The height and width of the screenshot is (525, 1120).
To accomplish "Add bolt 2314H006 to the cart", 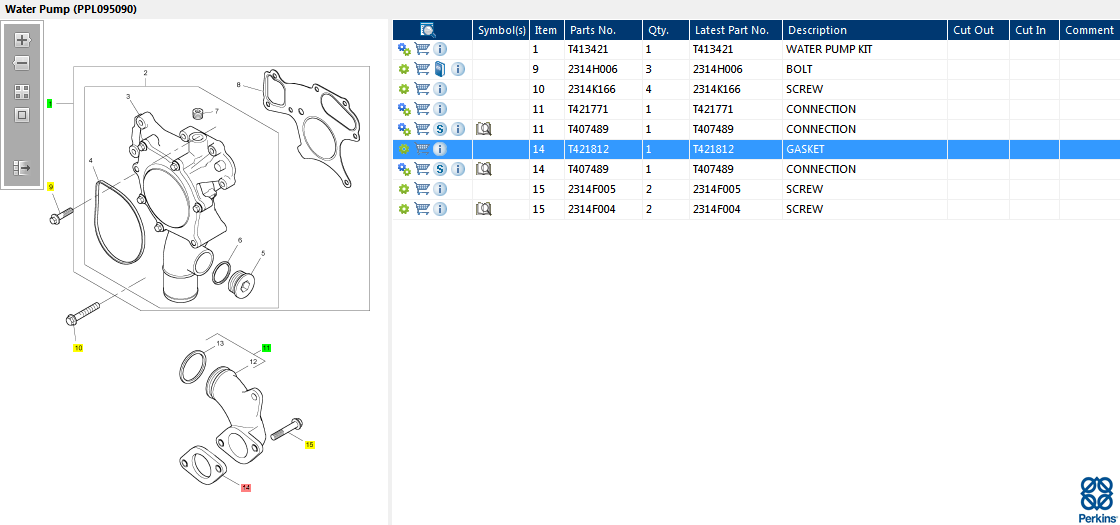I will (422, 69).
